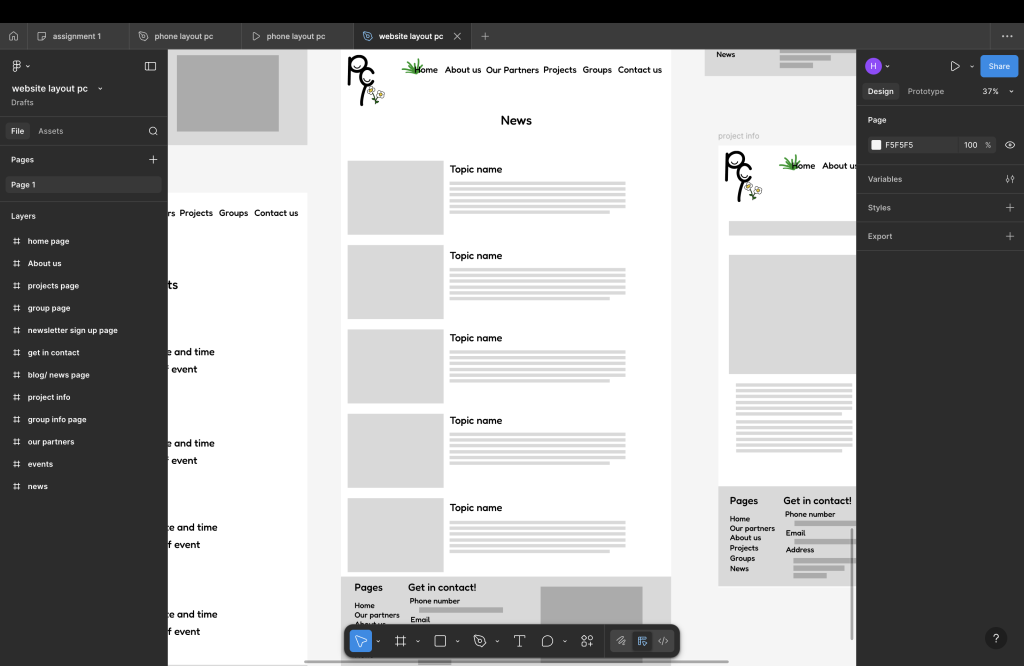Viewport: 1024px width, 666px height.
Task: Click the Home icon in tab bar
Action: (x=14, y=36)
